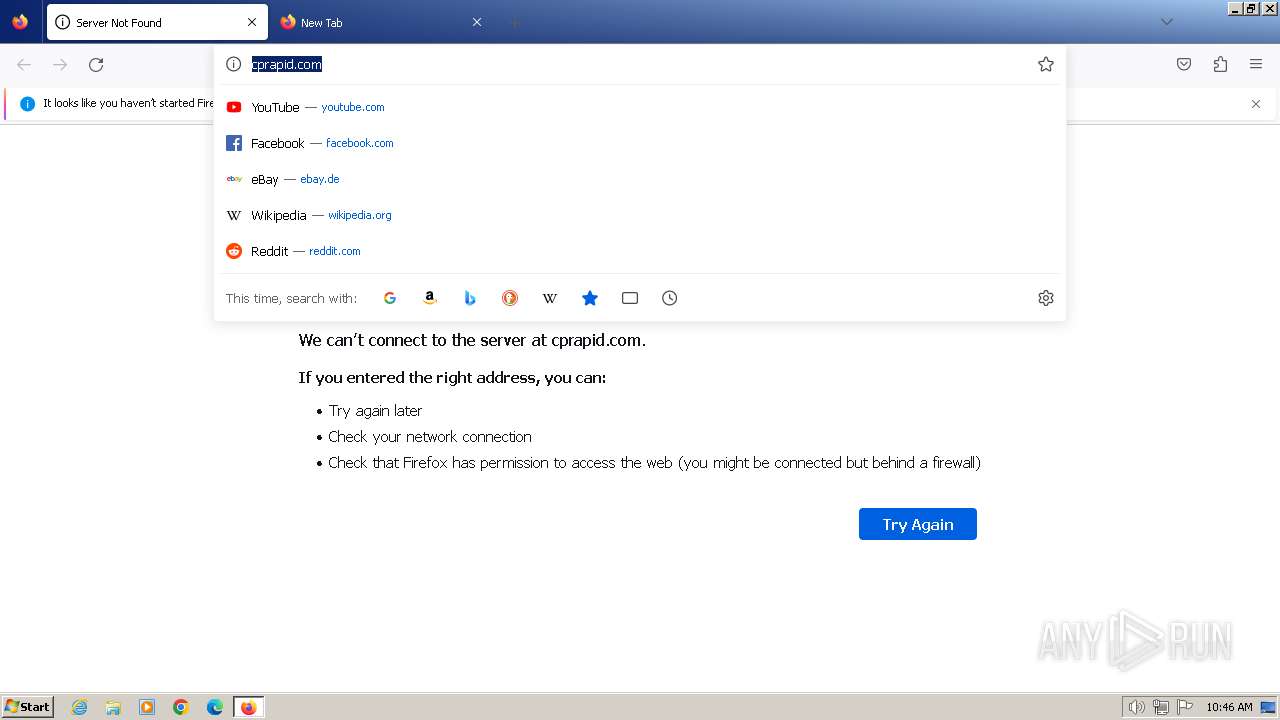This screenshot has width=1280, height=720.
Task: Open the Save to Pocket button
Action: tap(1184, 65)
